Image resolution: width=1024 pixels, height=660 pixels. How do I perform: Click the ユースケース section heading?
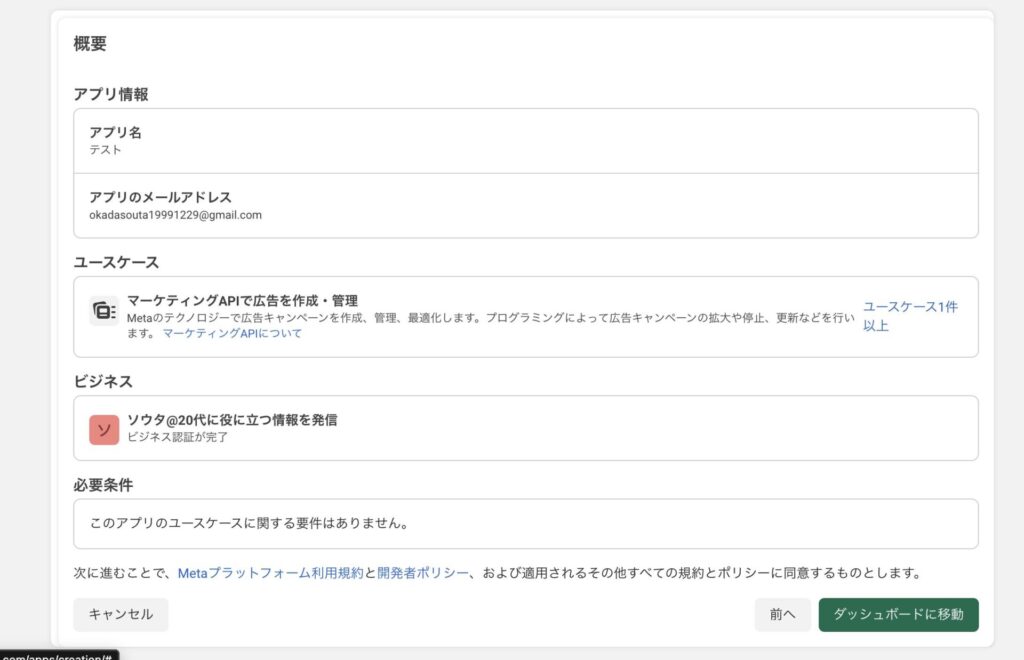(x=116, y=262)
